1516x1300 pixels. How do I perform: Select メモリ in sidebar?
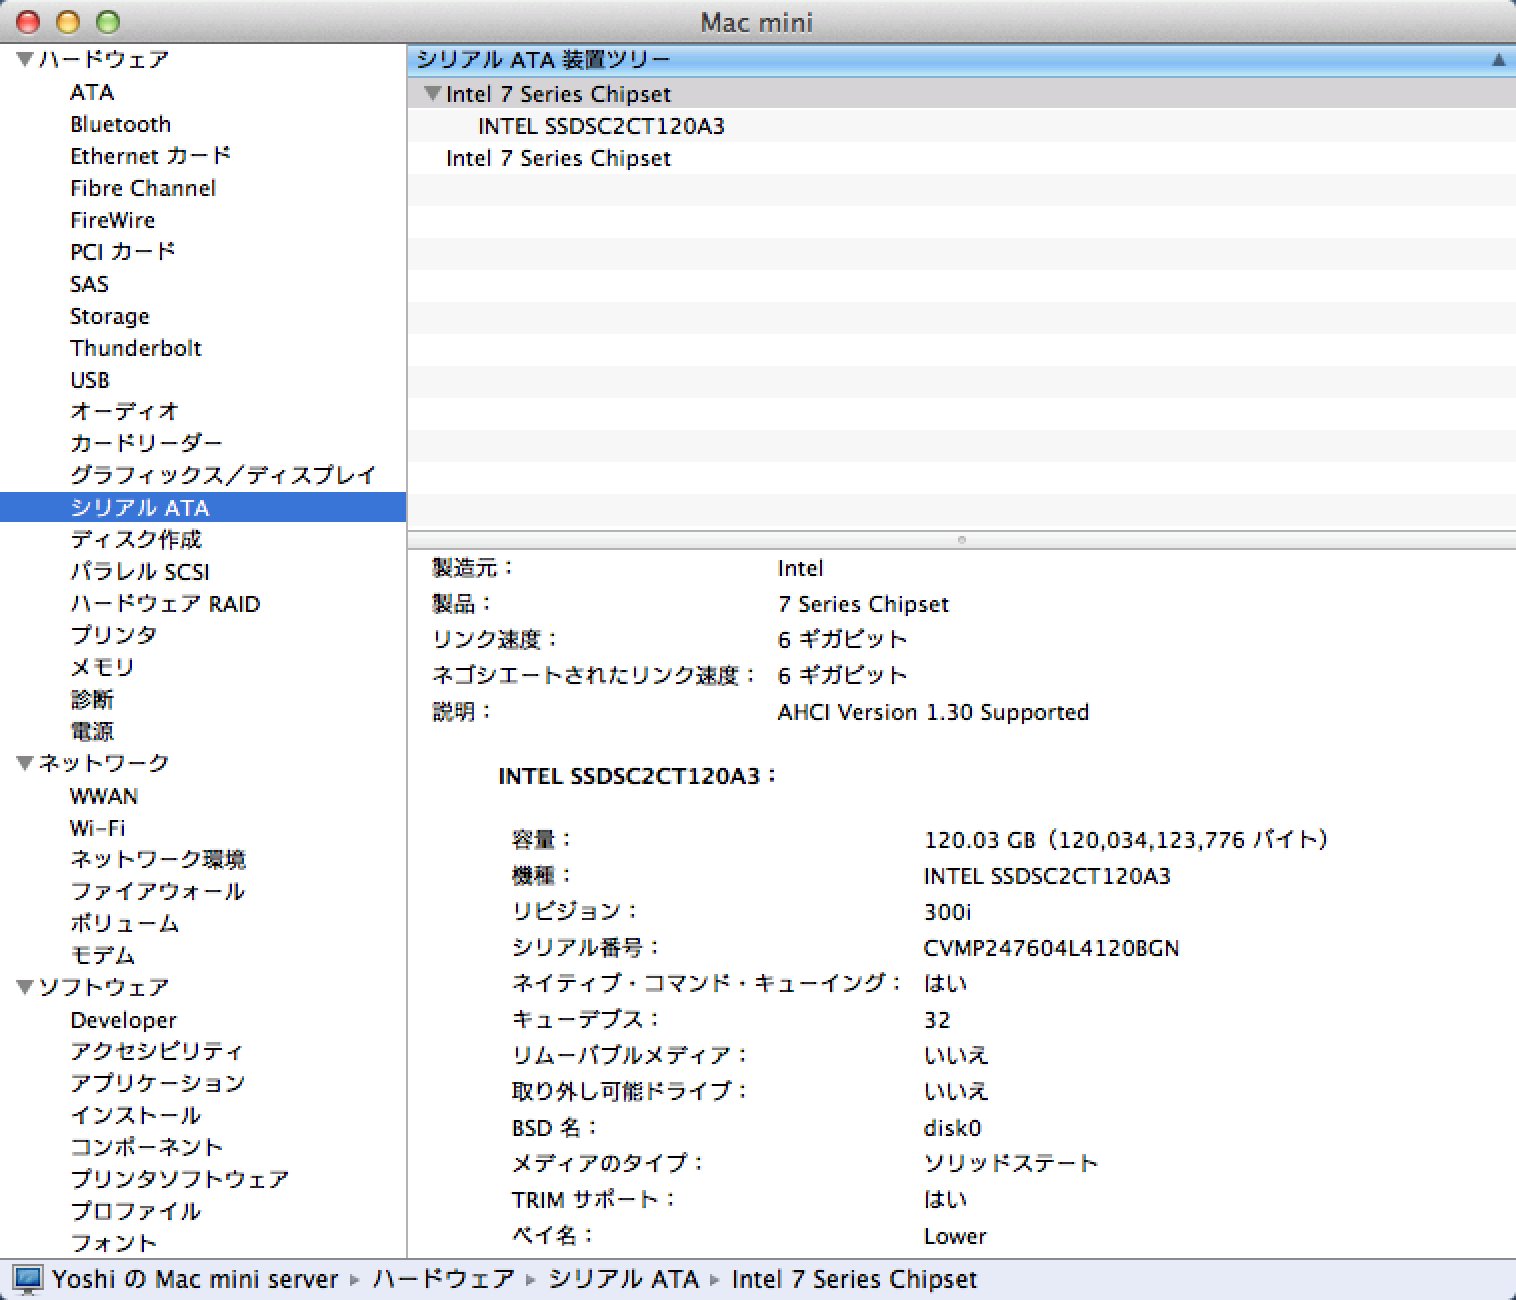102,667
